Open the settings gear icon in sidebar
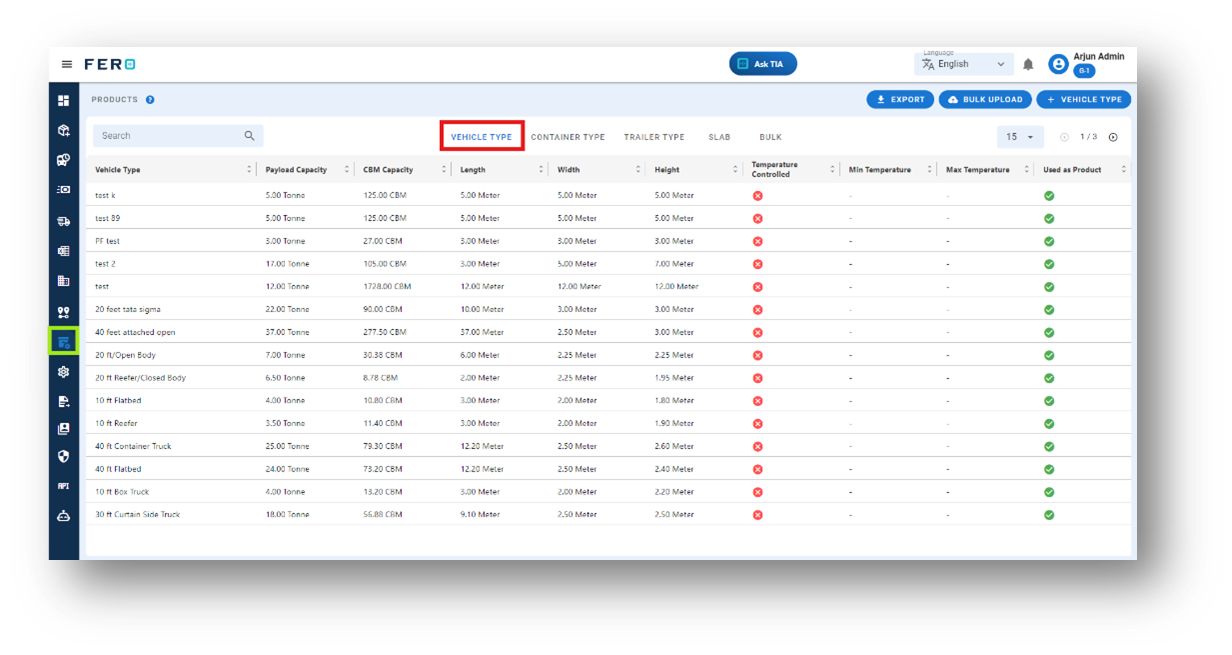Image resolution: width=1232 pixels, height=655 pixels. [x=64, y=372]
